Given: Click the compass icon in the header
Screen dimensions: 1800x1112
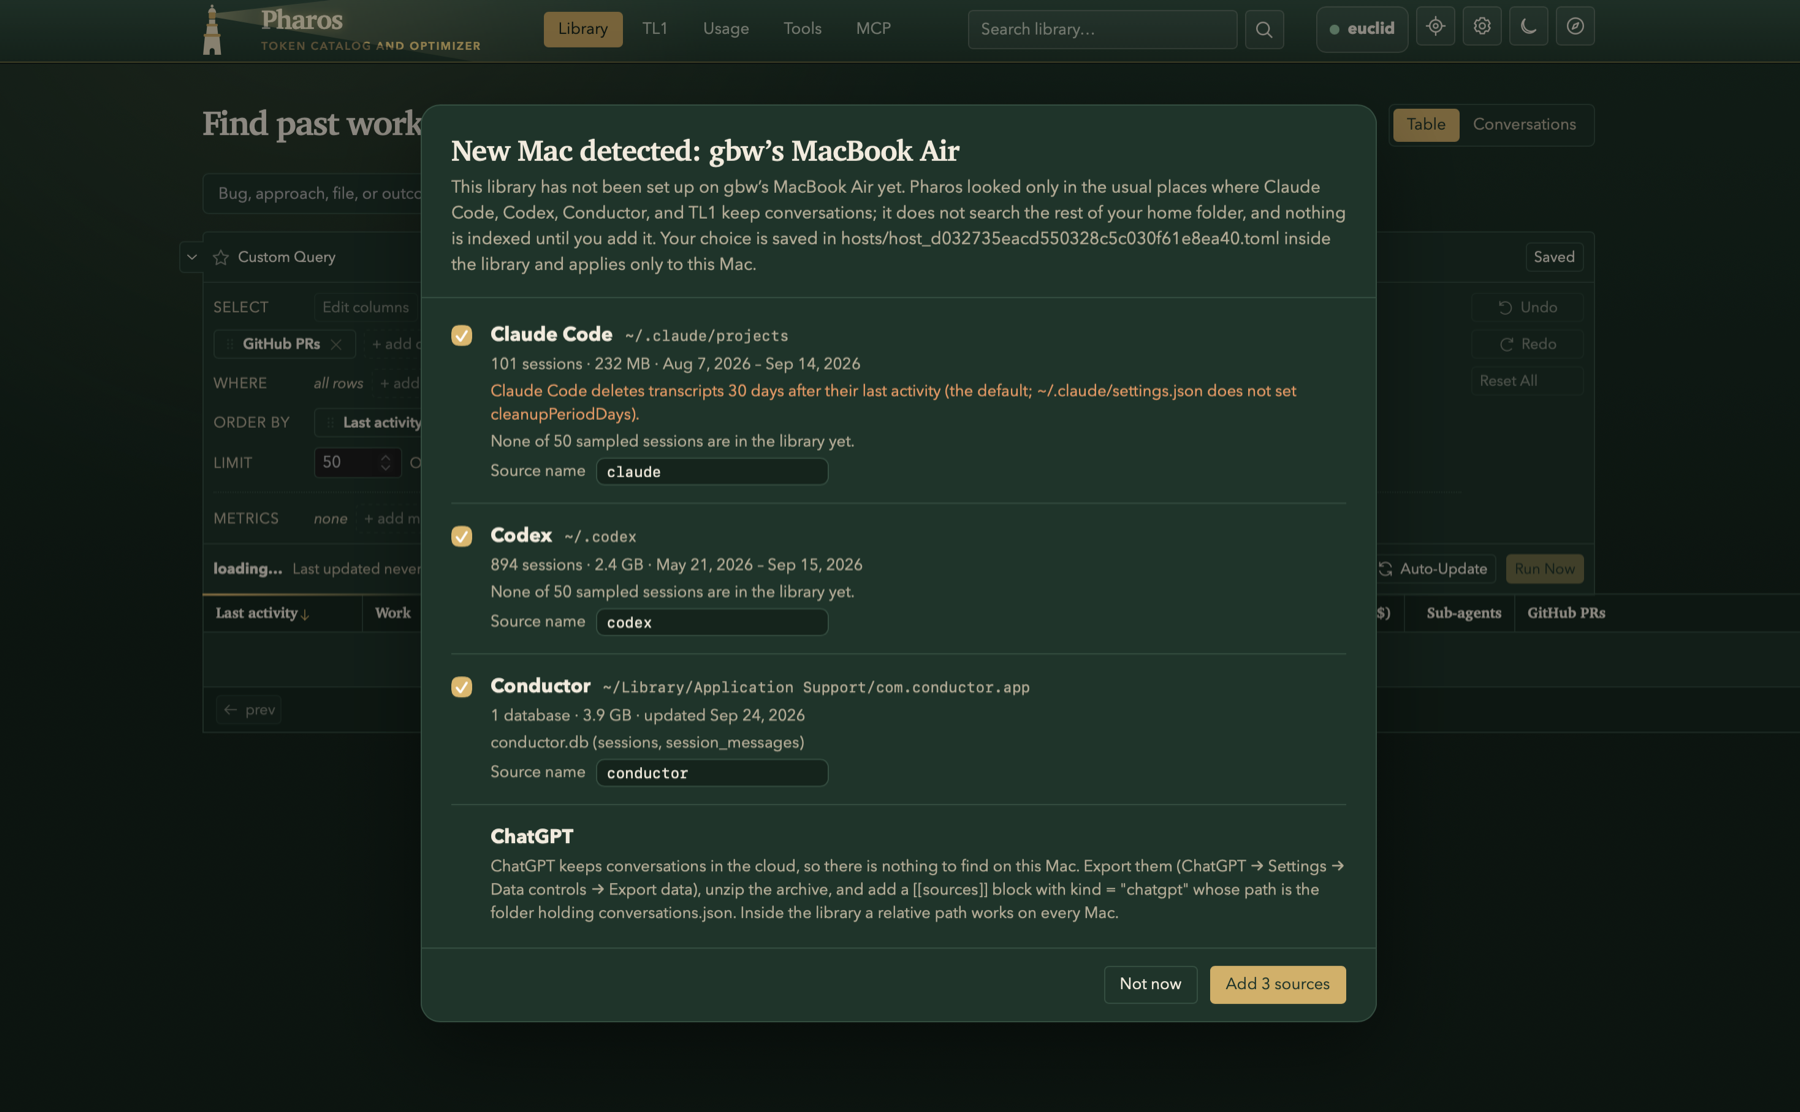Looking at the screenshot, I should click(1575, 27).
